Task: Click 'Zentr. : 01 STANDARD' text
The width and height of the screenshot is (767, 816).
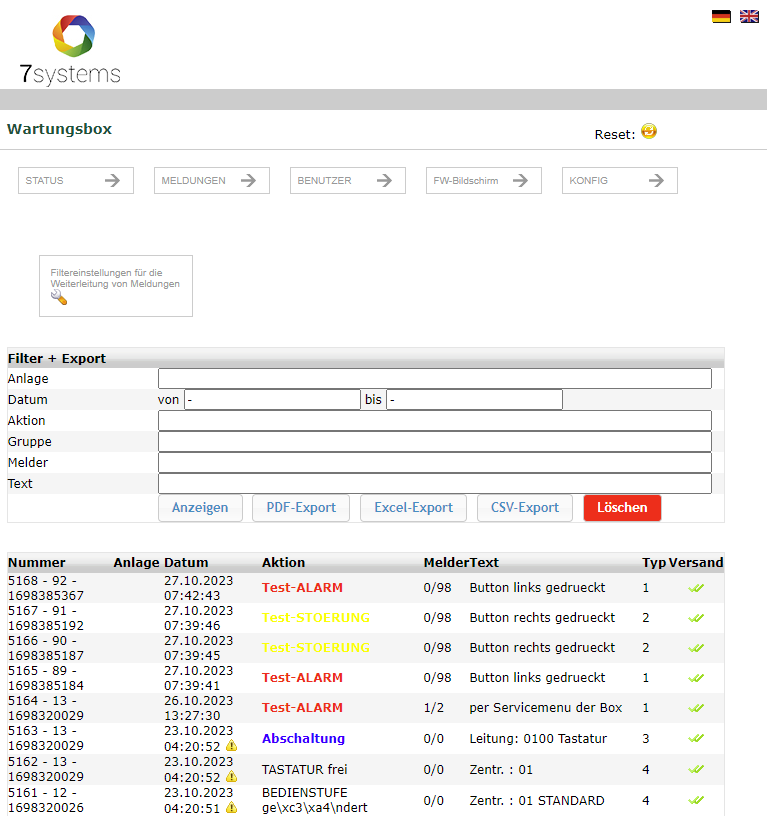Action: pos(537,800)
